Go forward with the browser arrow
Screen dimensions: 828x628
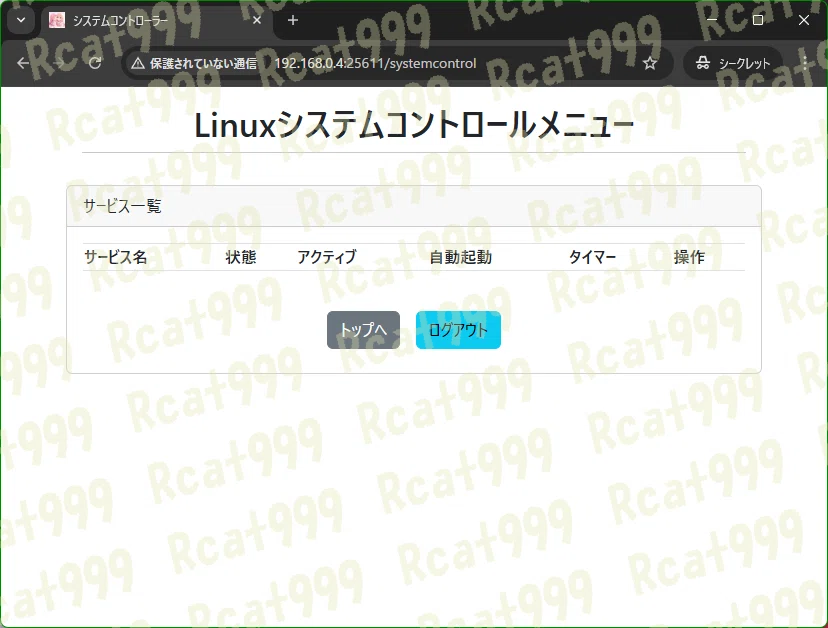tap(58, 63)
